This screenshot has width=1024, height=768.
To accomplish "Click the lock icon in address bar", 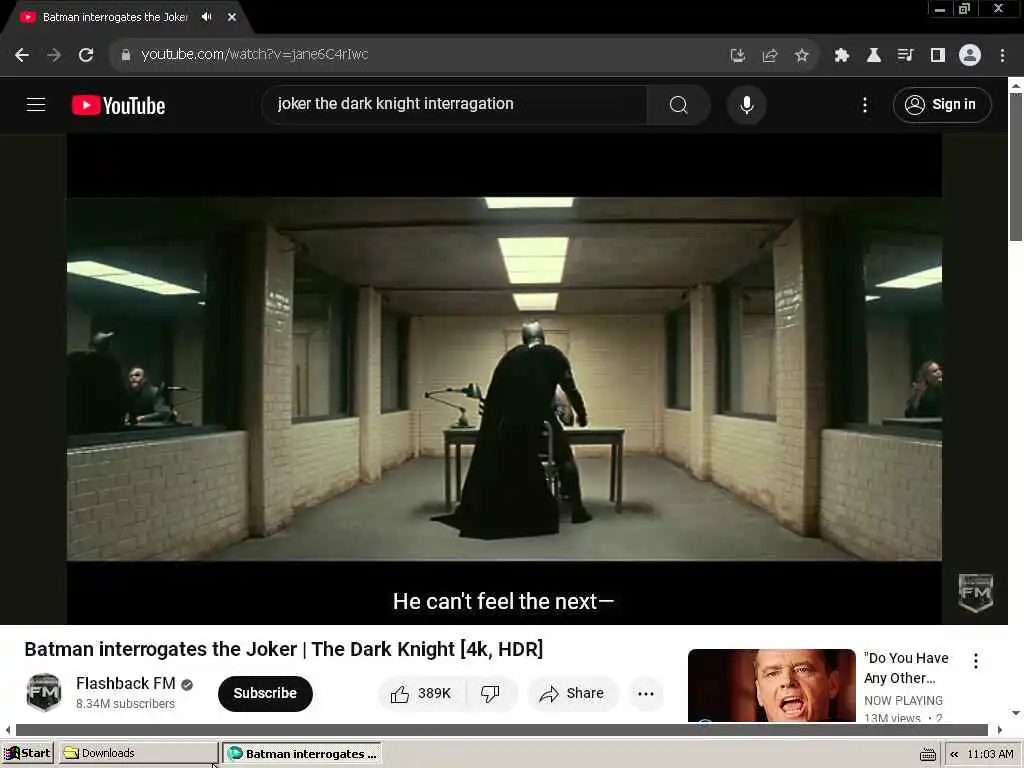I will (x=126, y=55).
